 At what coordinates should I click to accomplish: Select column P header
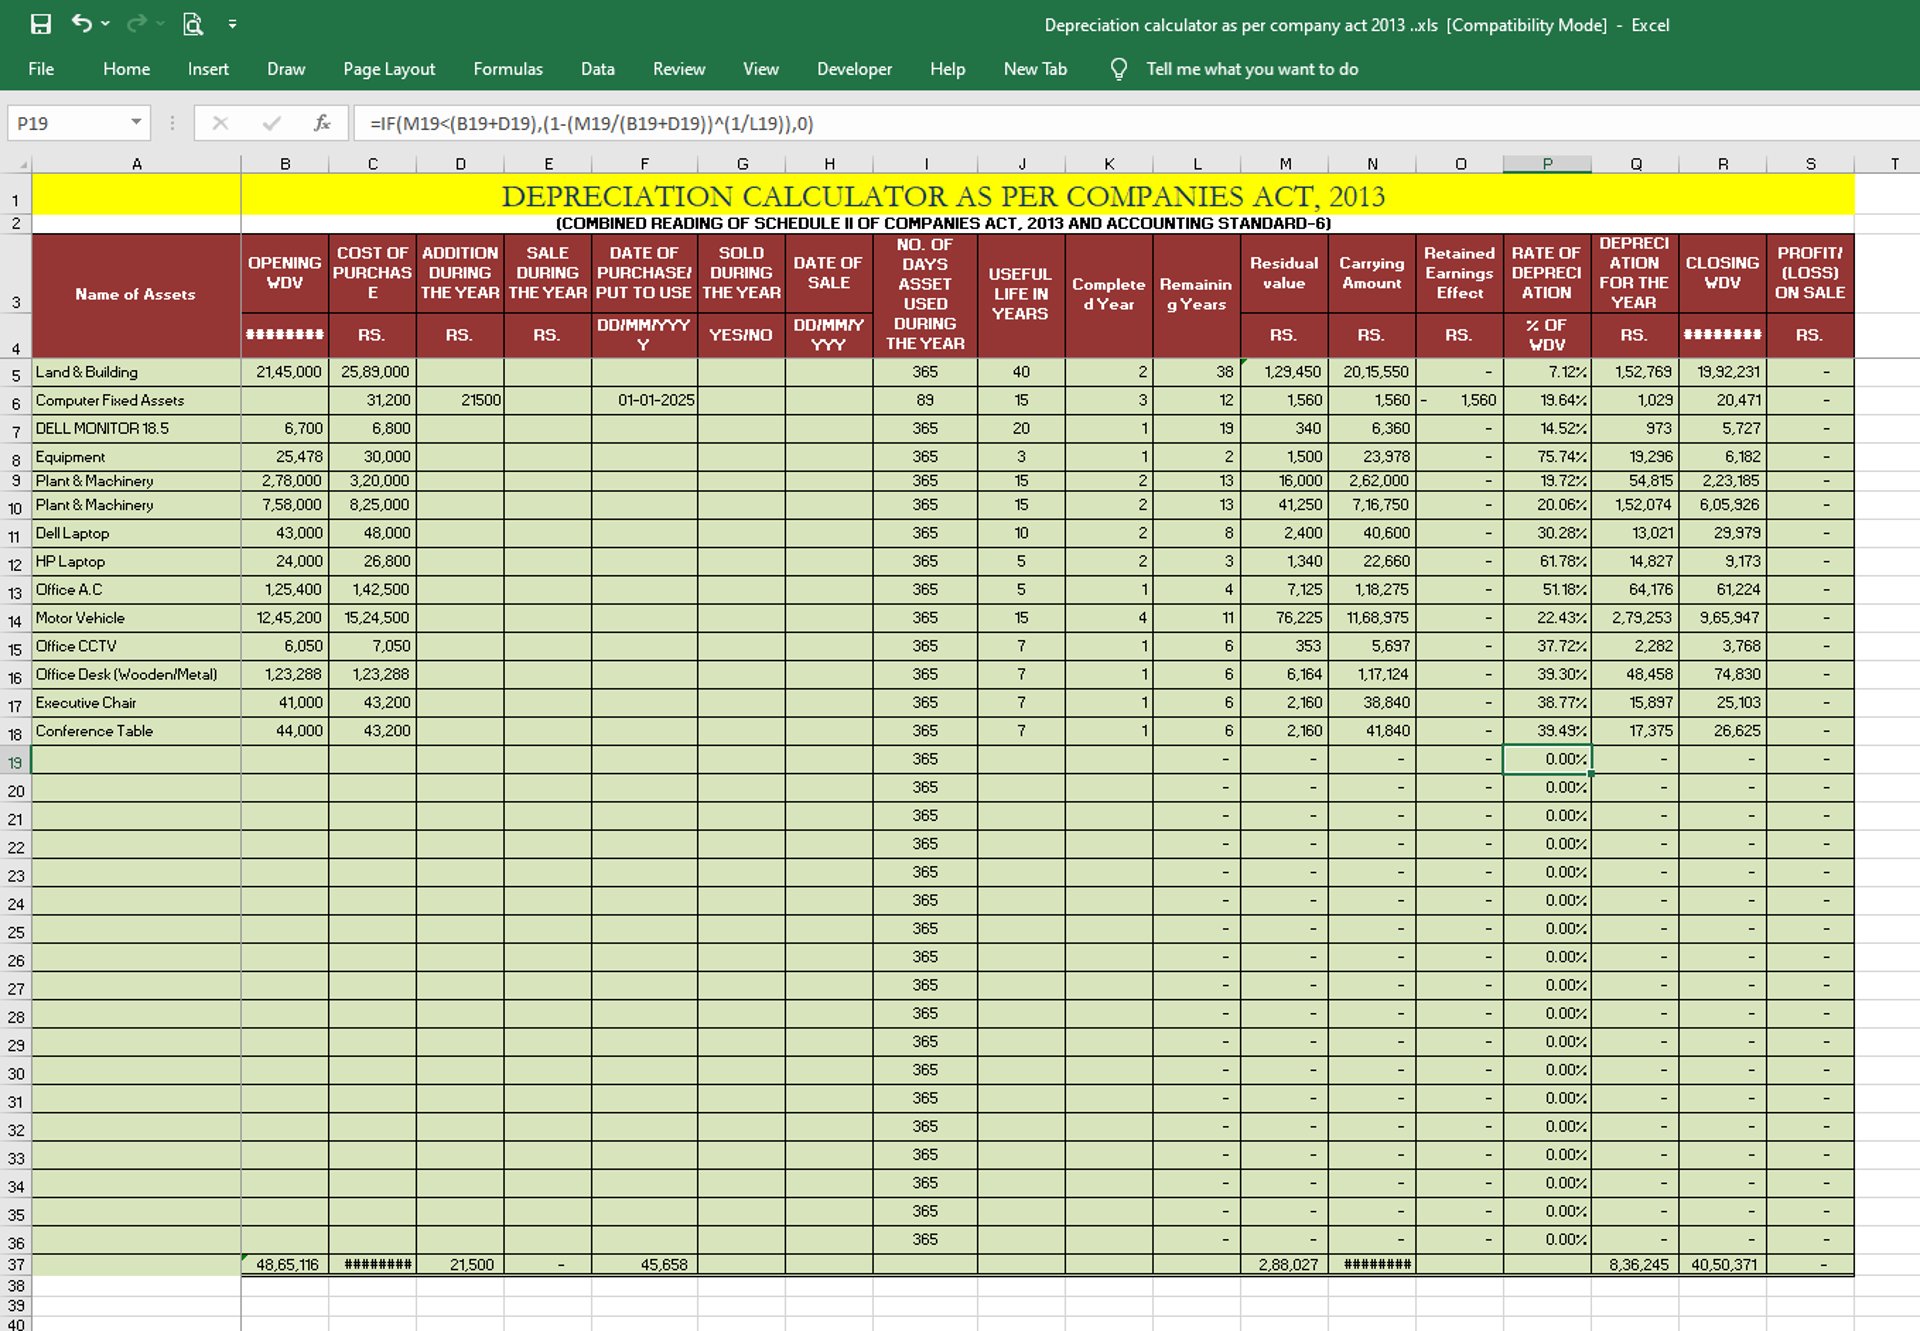click(1546, 164)
